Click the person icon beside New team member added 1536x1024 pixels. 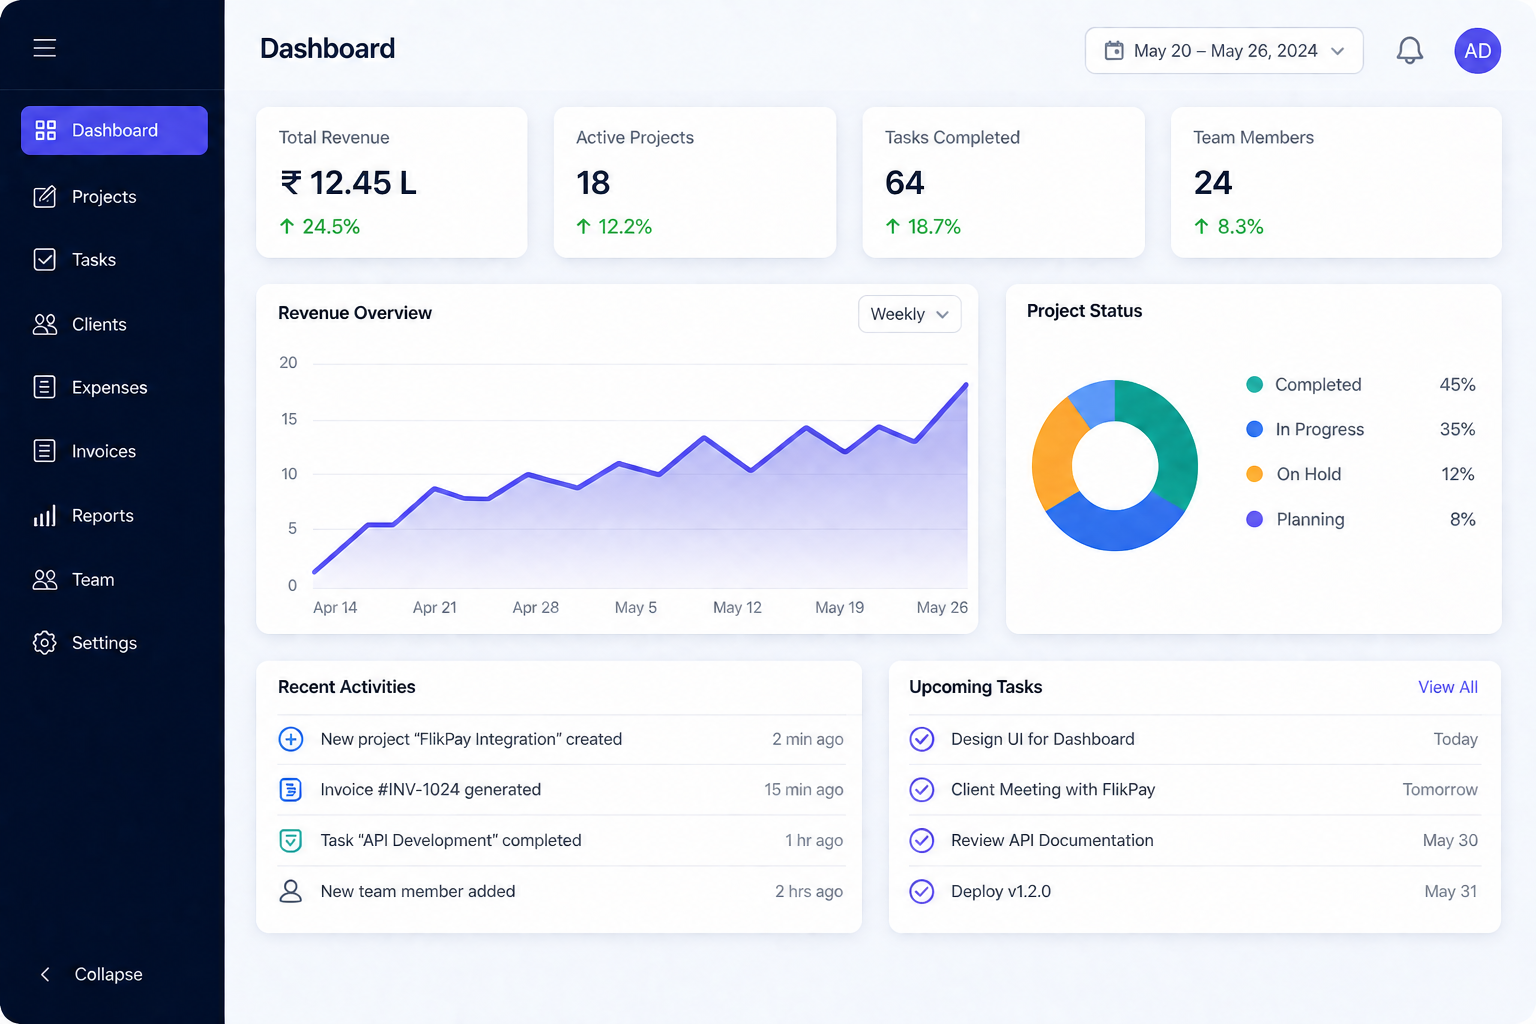291,891
